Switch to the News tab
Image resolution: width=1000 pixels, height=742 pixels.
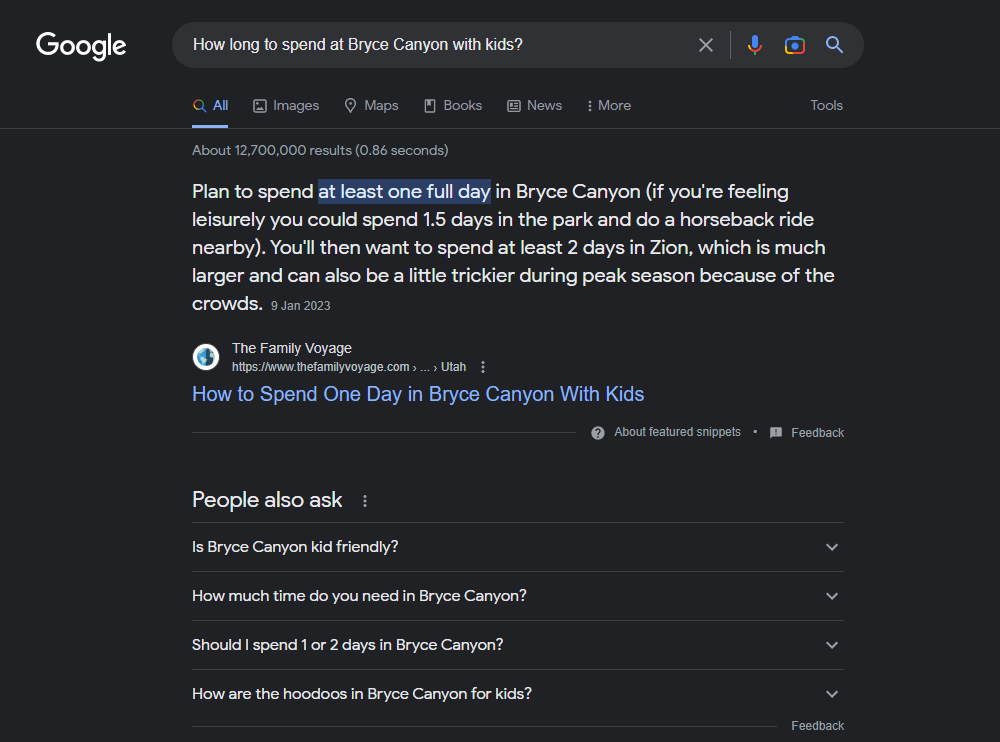click(x=534, y=106)
